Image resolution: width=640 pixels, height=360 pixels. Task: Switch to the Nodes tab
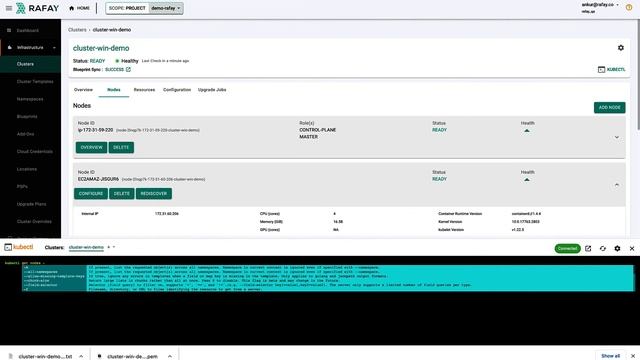pyautogui.click(x=114, y=90)
